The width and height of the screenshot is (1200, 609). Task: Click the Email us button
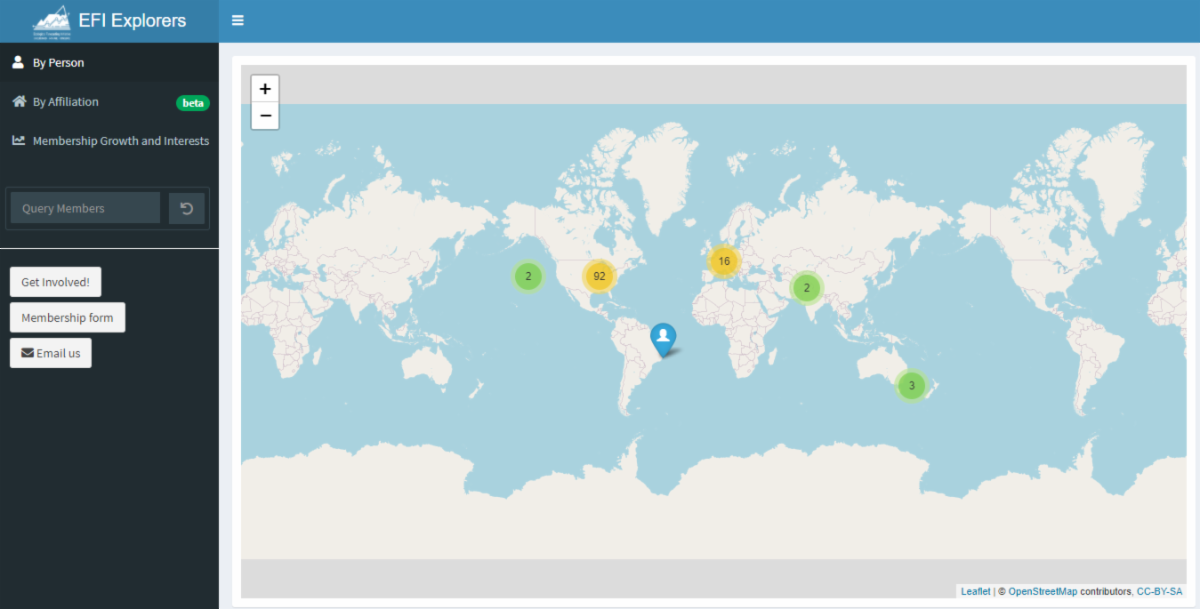[51, 353]
